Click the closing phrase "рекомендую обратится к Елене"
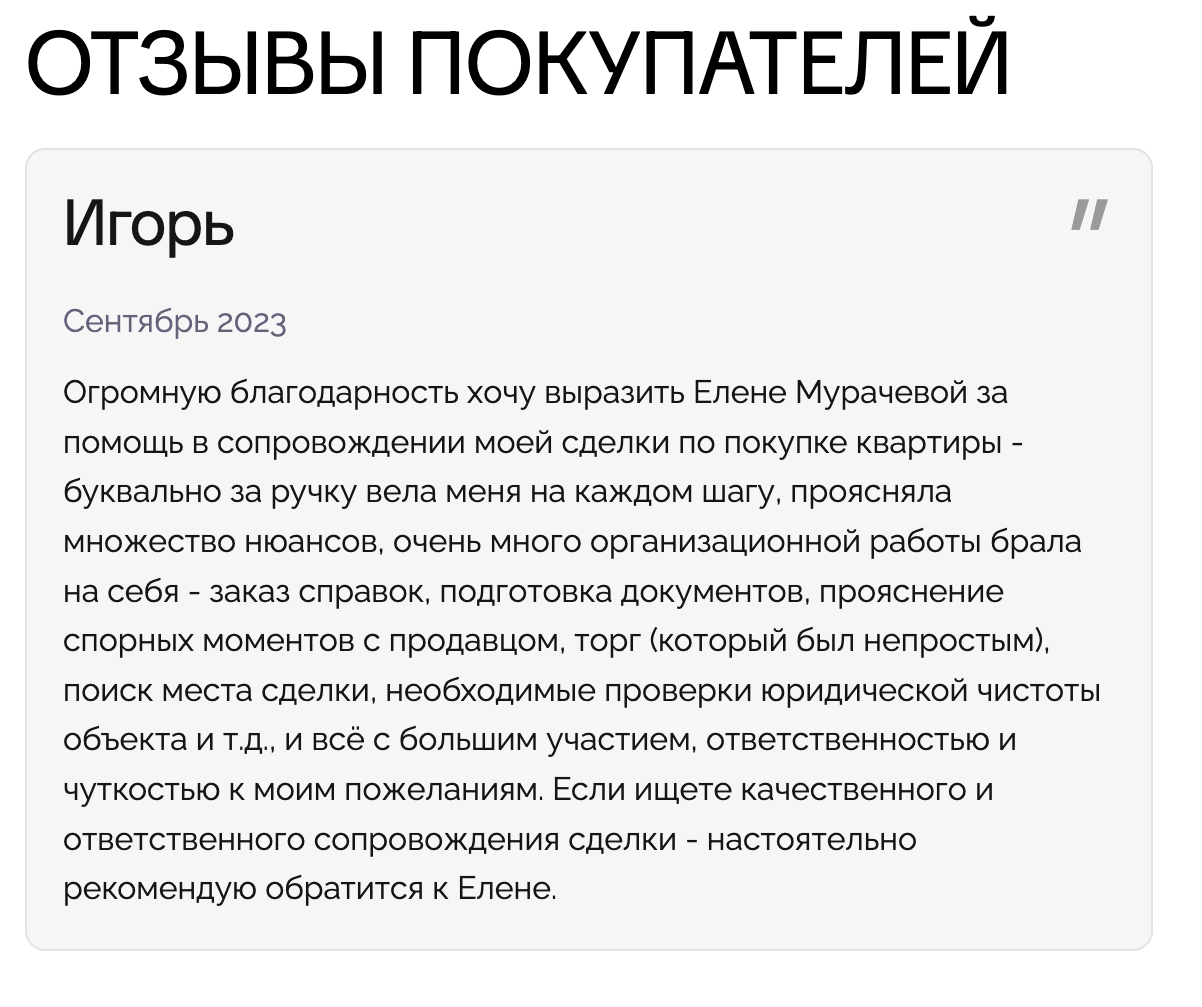Screen dimensions: 1202x1007 click(308, 889)
